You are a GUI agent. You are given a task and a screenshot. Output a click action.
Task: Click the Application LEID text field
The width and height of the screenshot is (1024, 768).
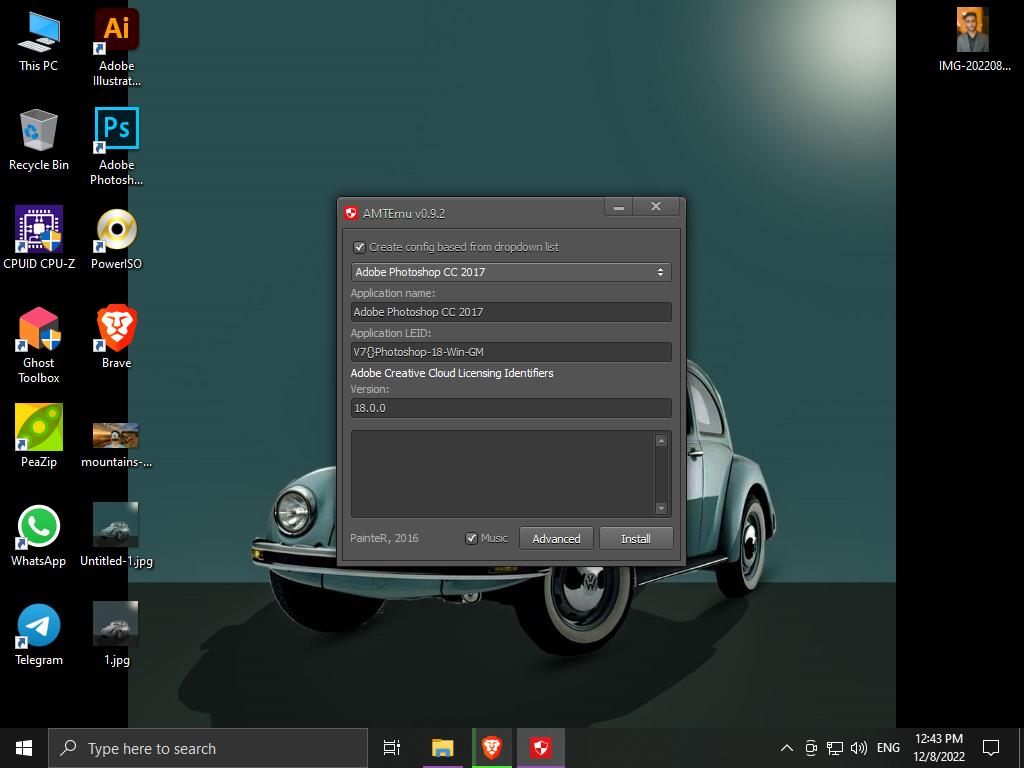[510, 352]
